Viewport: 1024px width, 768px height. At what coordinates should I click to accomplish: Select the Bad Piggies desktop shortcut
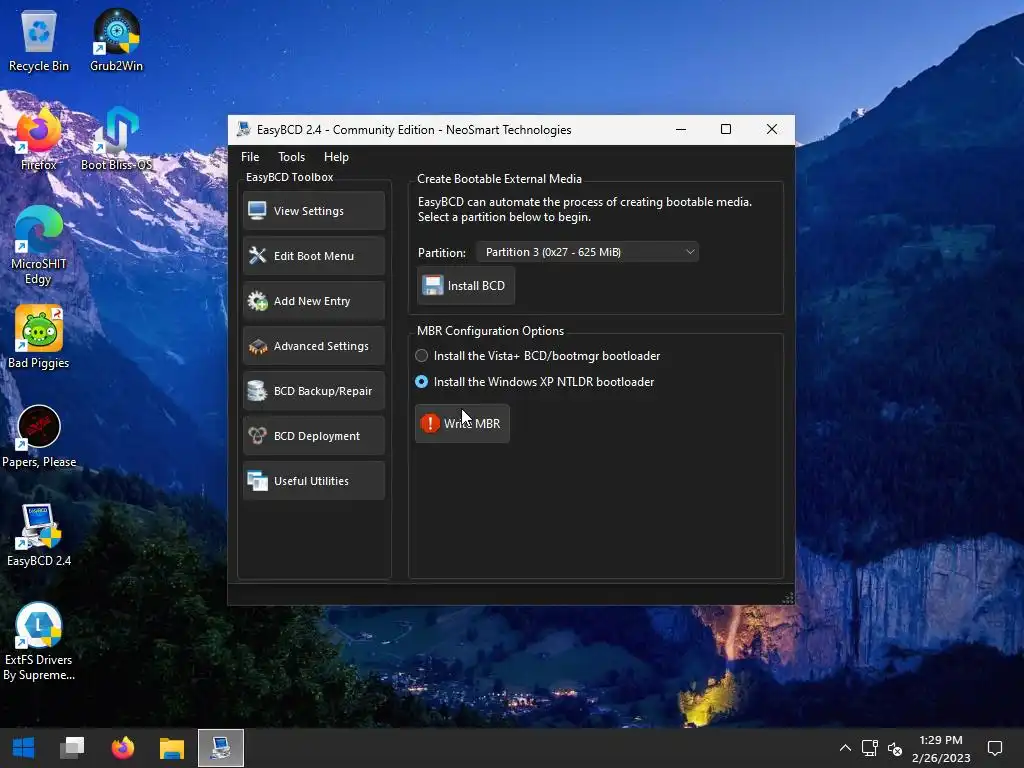(x=39, y=338)
